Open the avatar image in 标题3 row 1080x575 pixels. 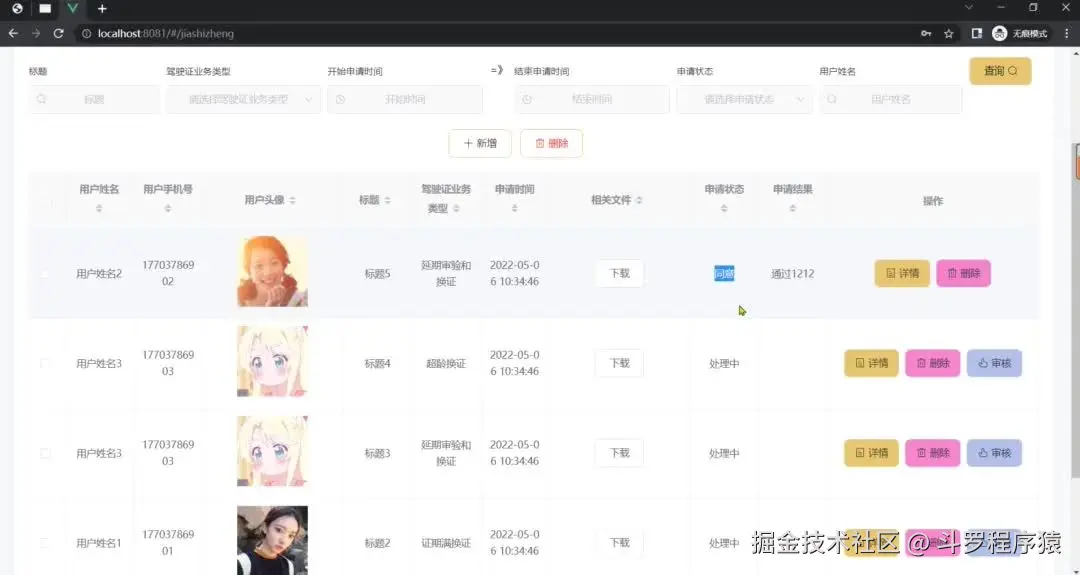273,451
